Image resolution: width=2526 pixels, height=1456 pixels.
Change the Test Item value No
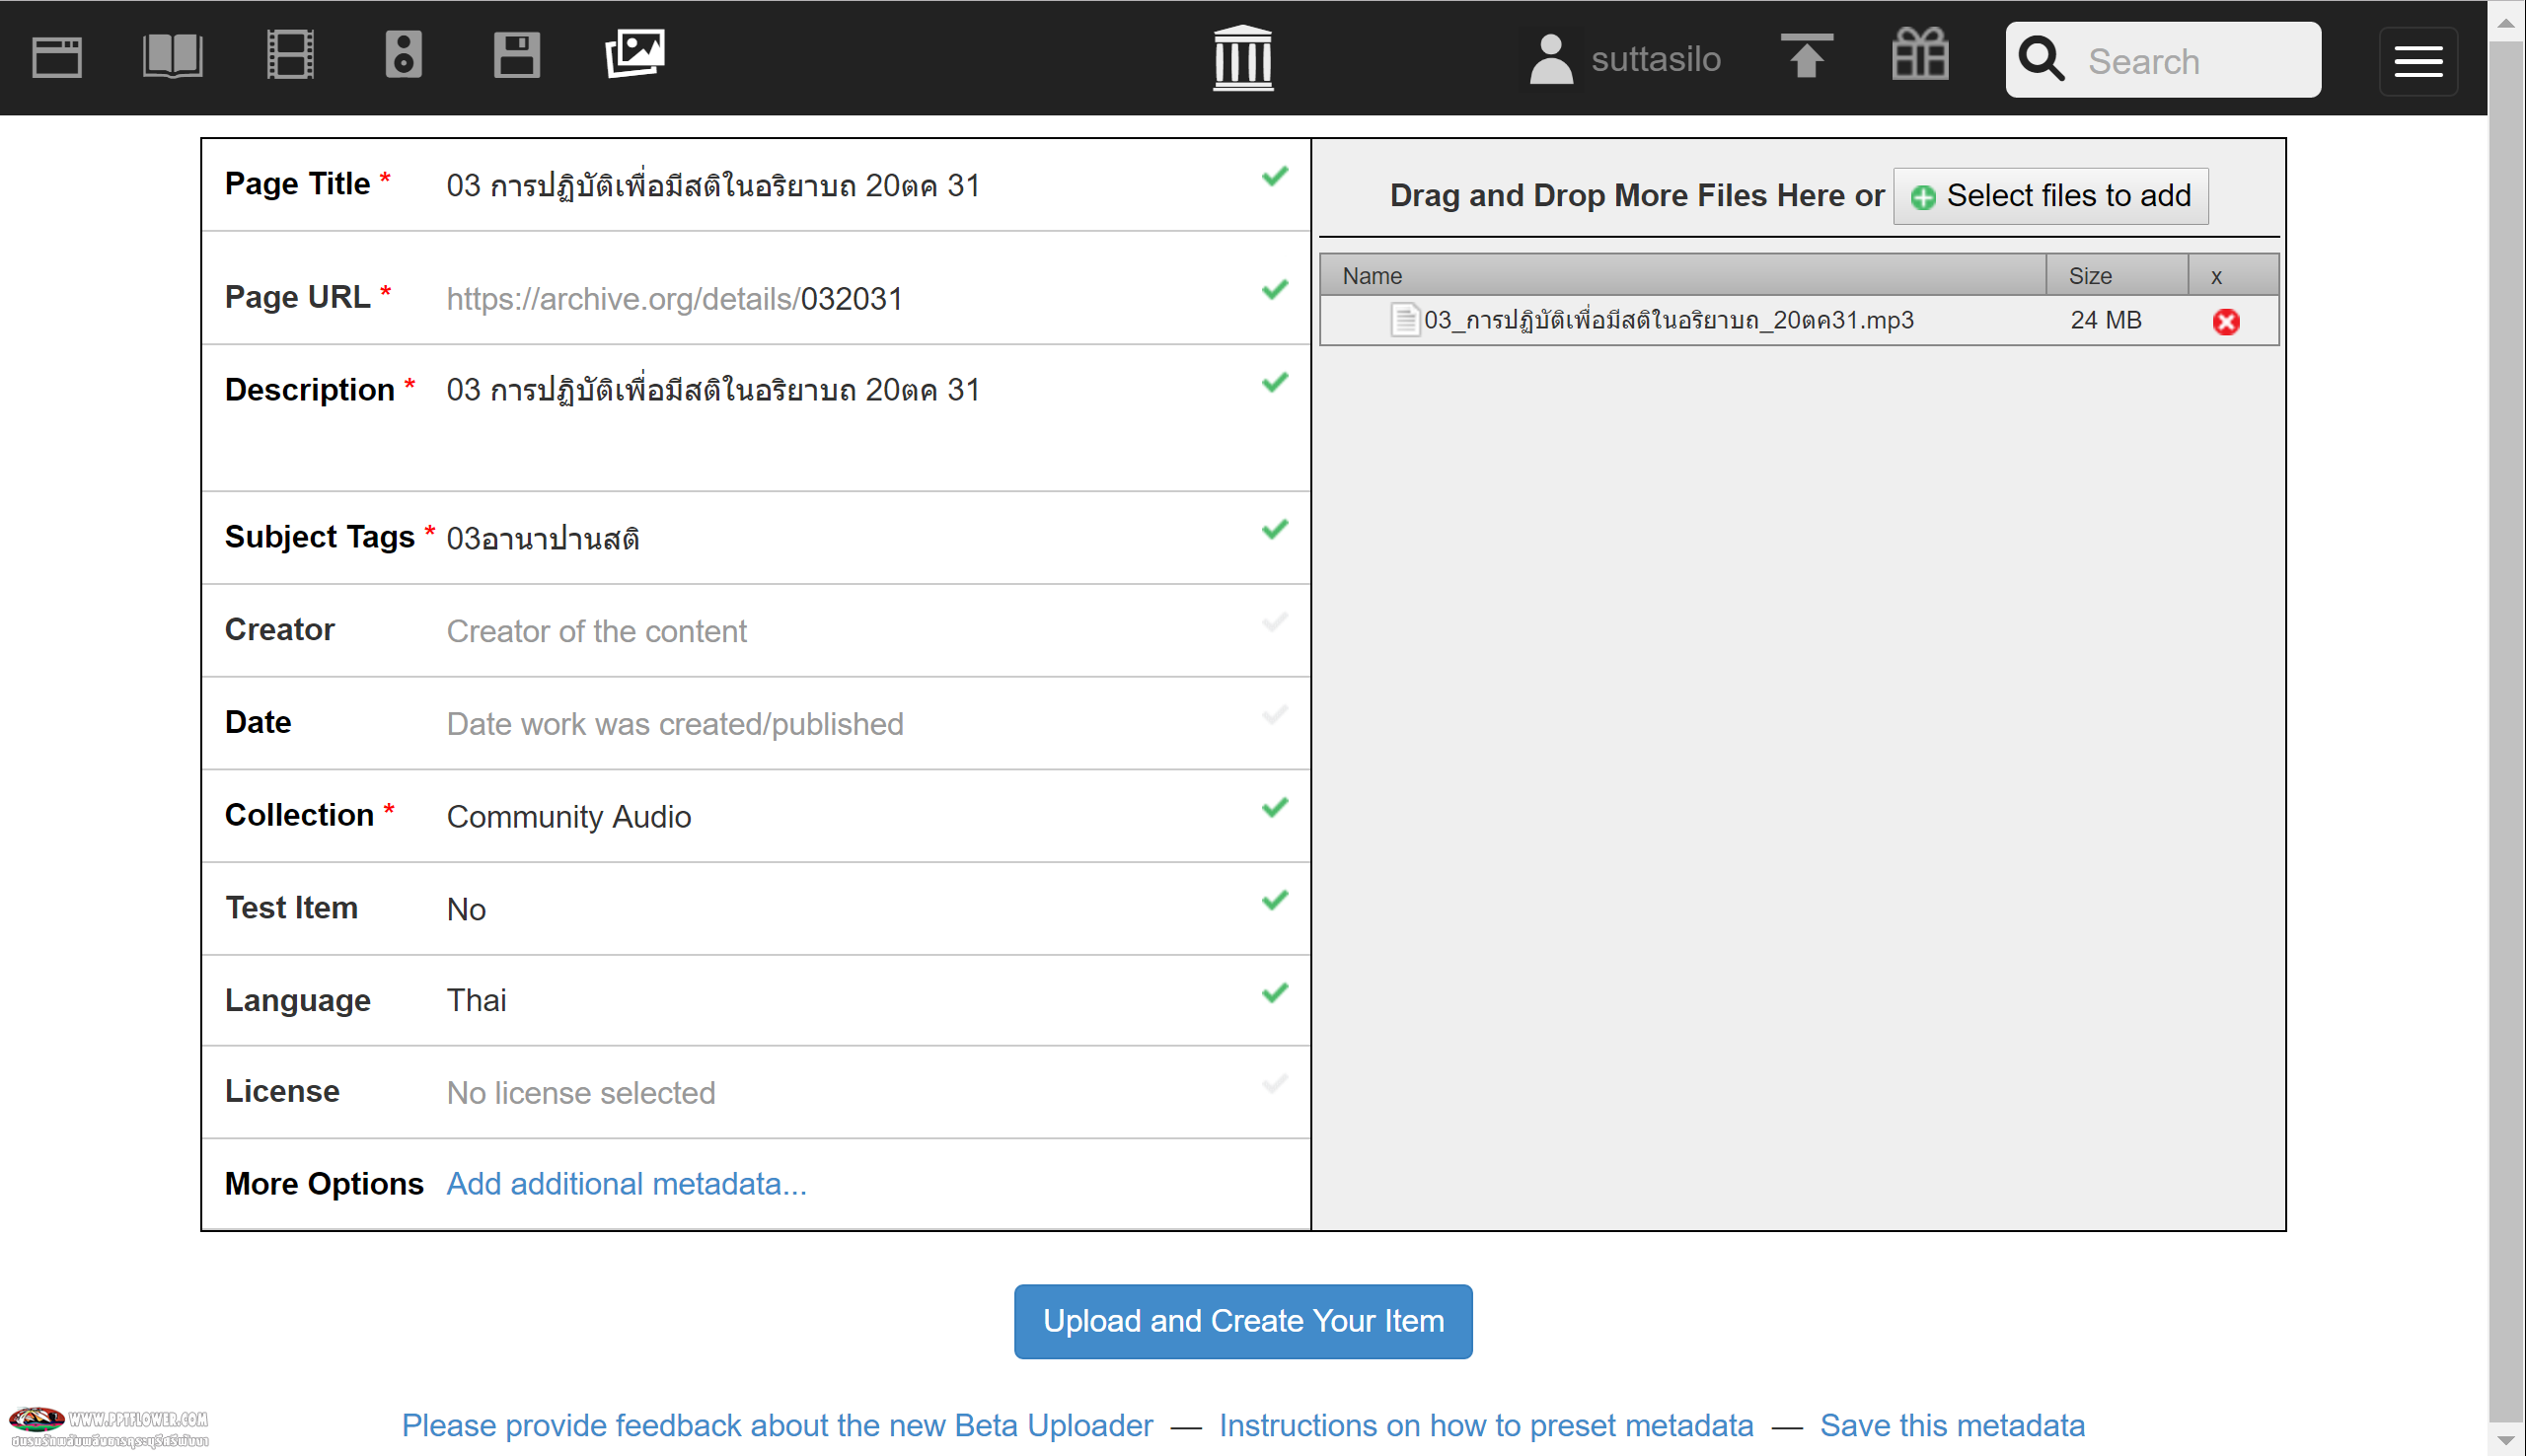pos(466,910)
